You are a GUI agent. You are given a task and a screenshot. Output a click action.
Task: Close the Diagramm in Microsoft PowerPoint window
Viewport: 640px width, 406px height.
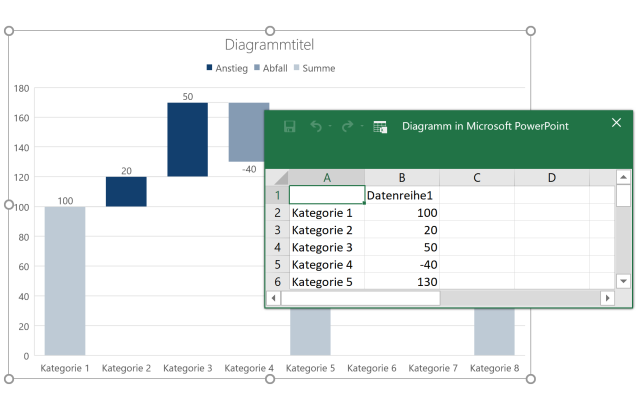click(616, 123)
